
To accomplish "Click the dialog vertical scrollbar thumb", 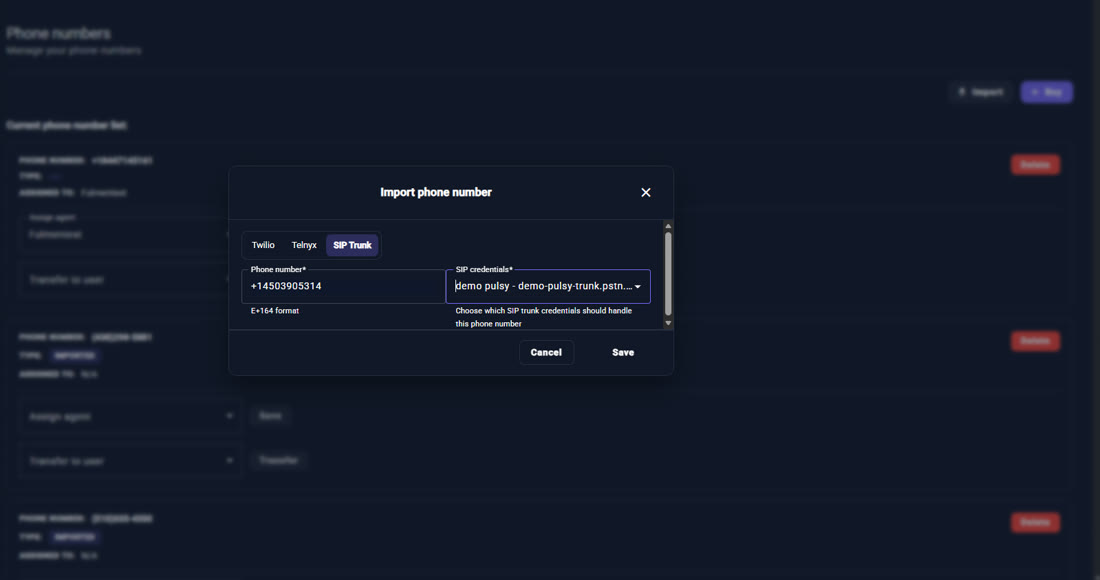I will coord(668,274).
